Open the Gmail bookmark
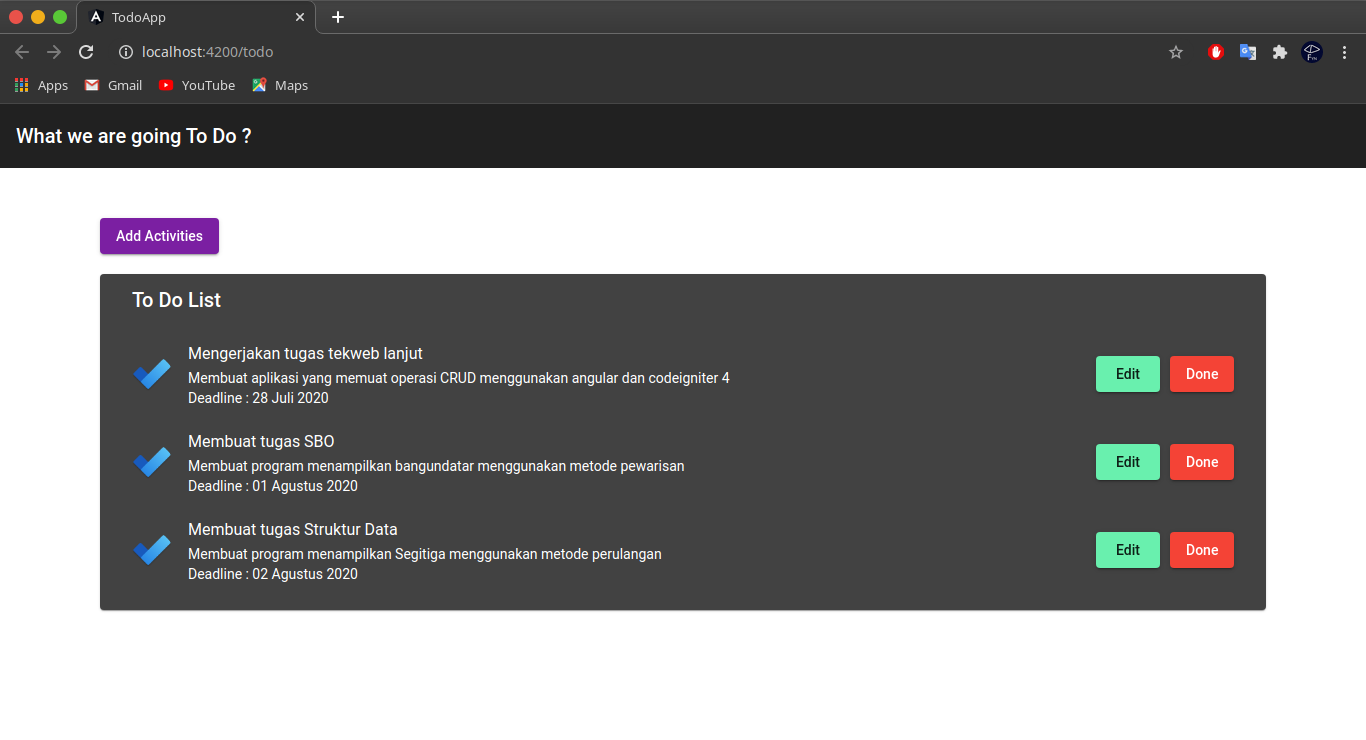Viewport: 1366px width, 740px height. click(x=113, y=85)
